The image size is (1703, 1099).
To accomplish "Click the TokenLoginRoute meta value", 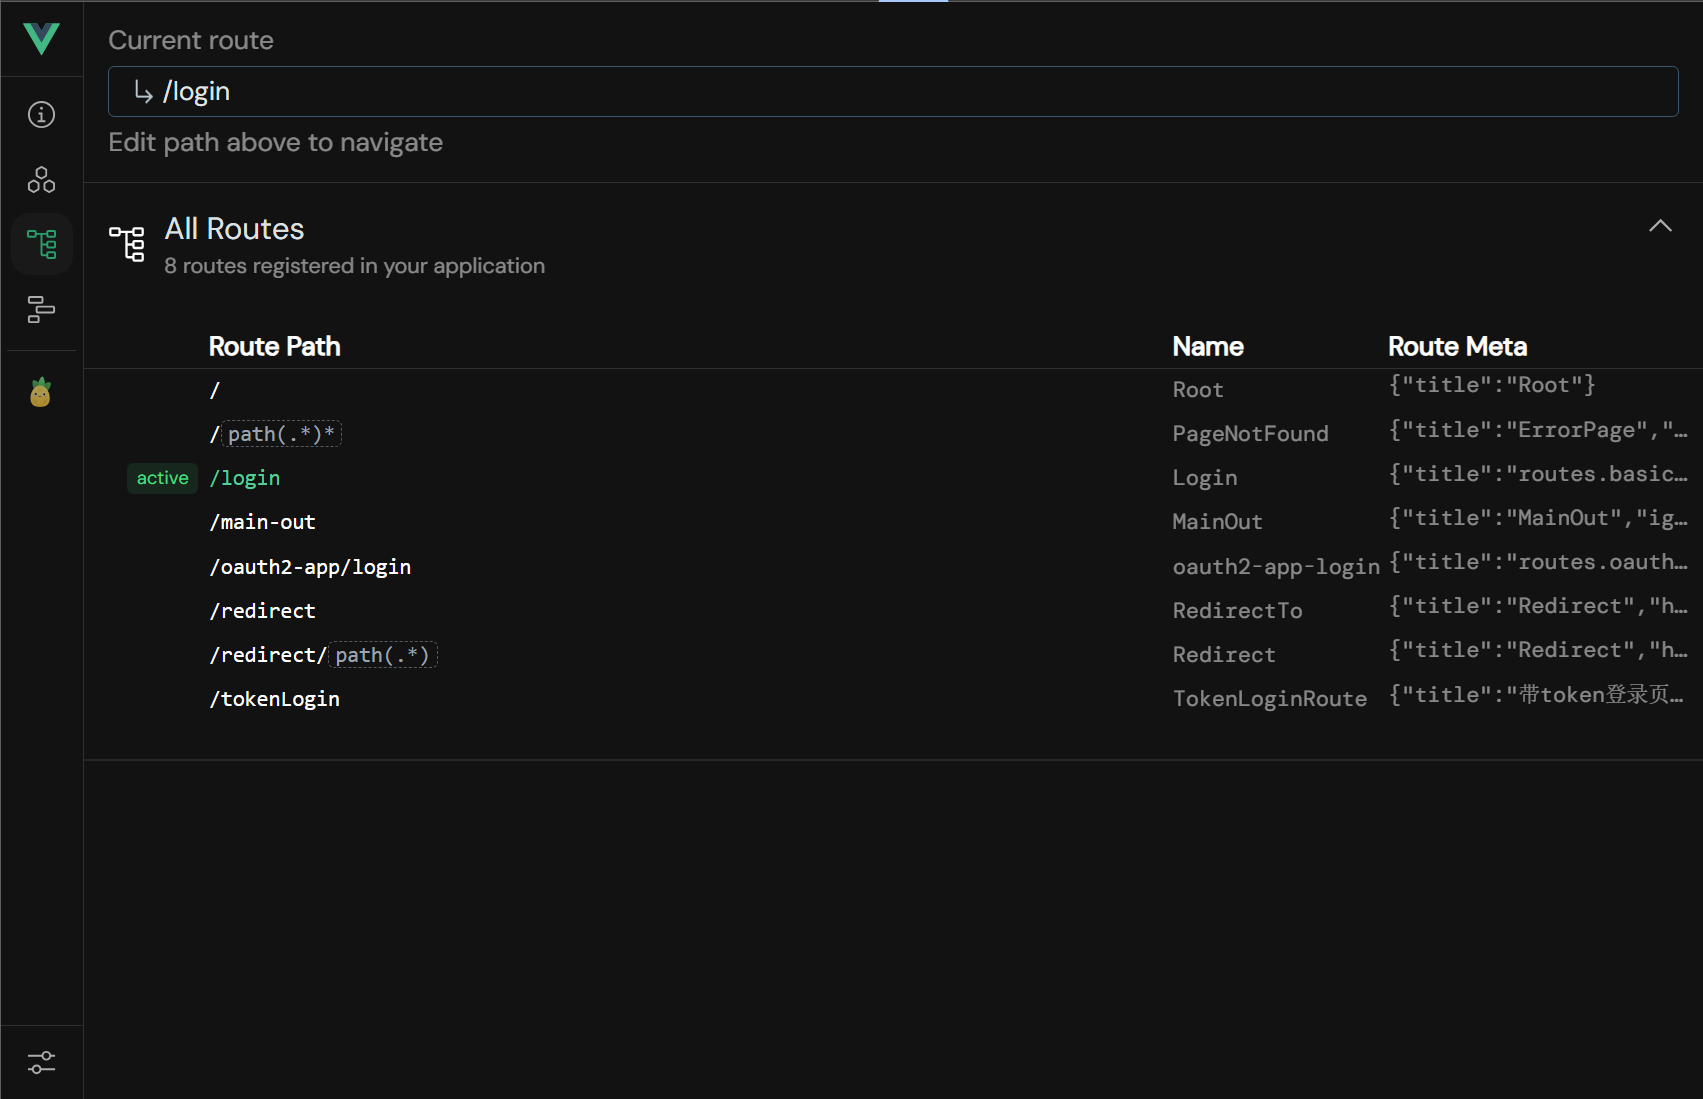I will coord(1536,695).
